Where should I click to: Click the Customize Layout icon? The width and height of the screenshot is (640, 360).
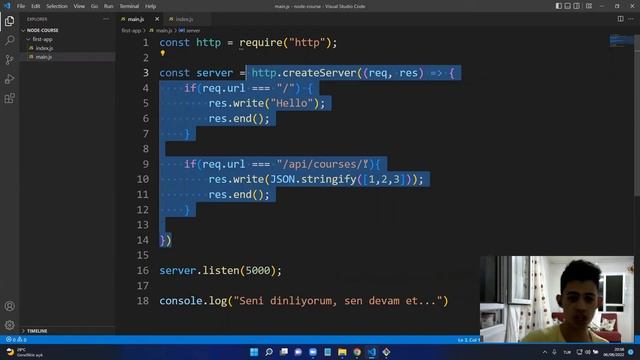click(589, 6)
